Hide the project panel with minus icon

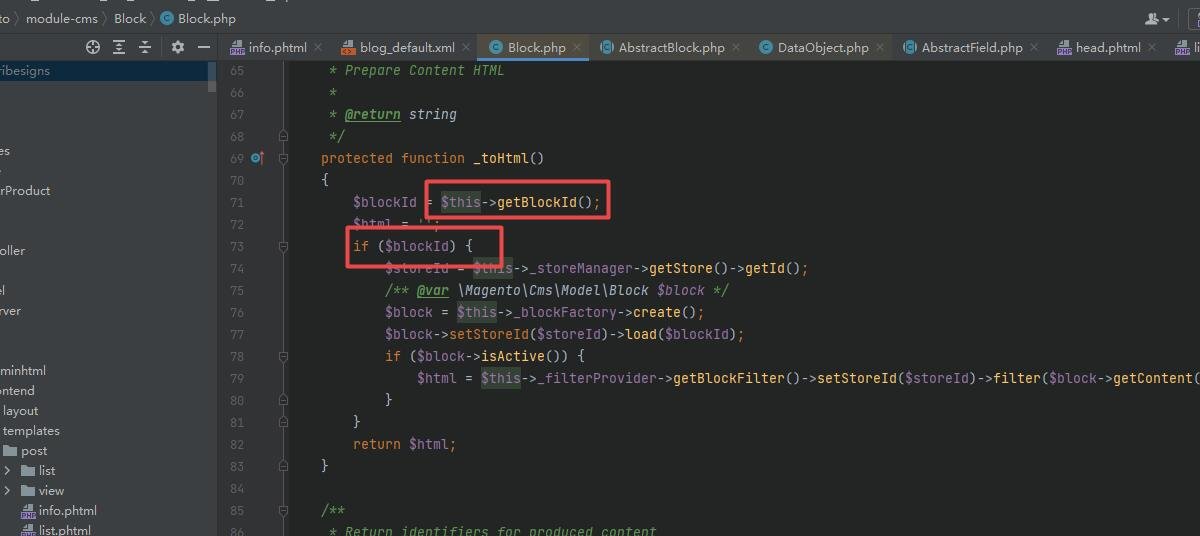(x=204, y=47)
